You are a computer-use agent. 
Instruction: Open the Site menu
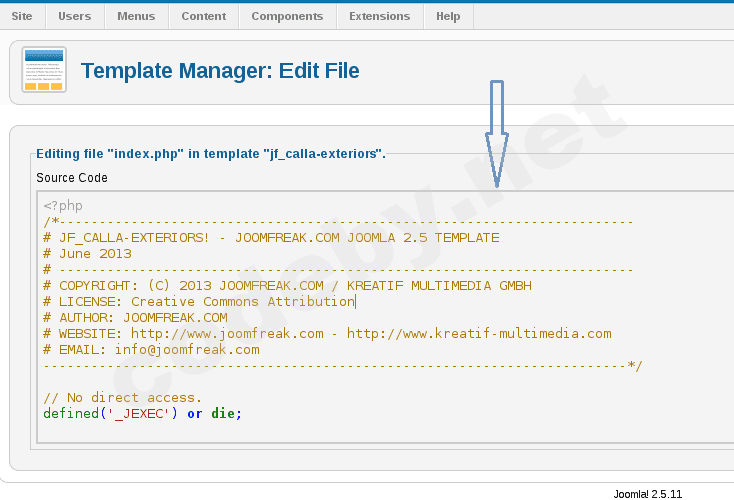point(22,16)
